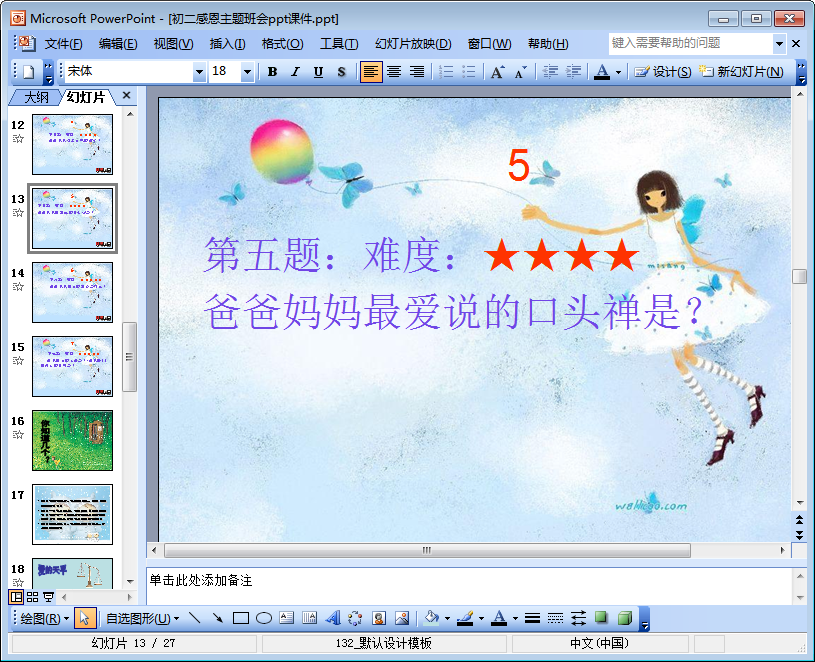Apply Fill Color paint bucket
The image size is (815, 662).
coord(431,618)
